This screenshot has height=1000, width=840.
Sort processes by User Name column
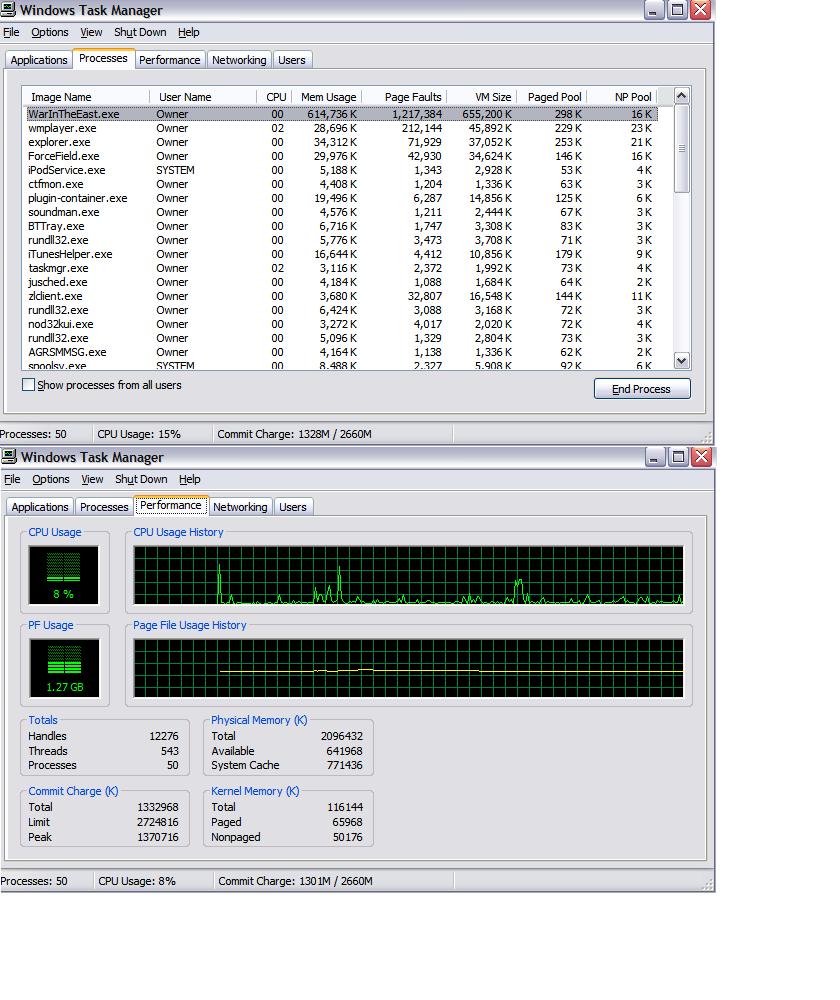(x=203, y=97)
